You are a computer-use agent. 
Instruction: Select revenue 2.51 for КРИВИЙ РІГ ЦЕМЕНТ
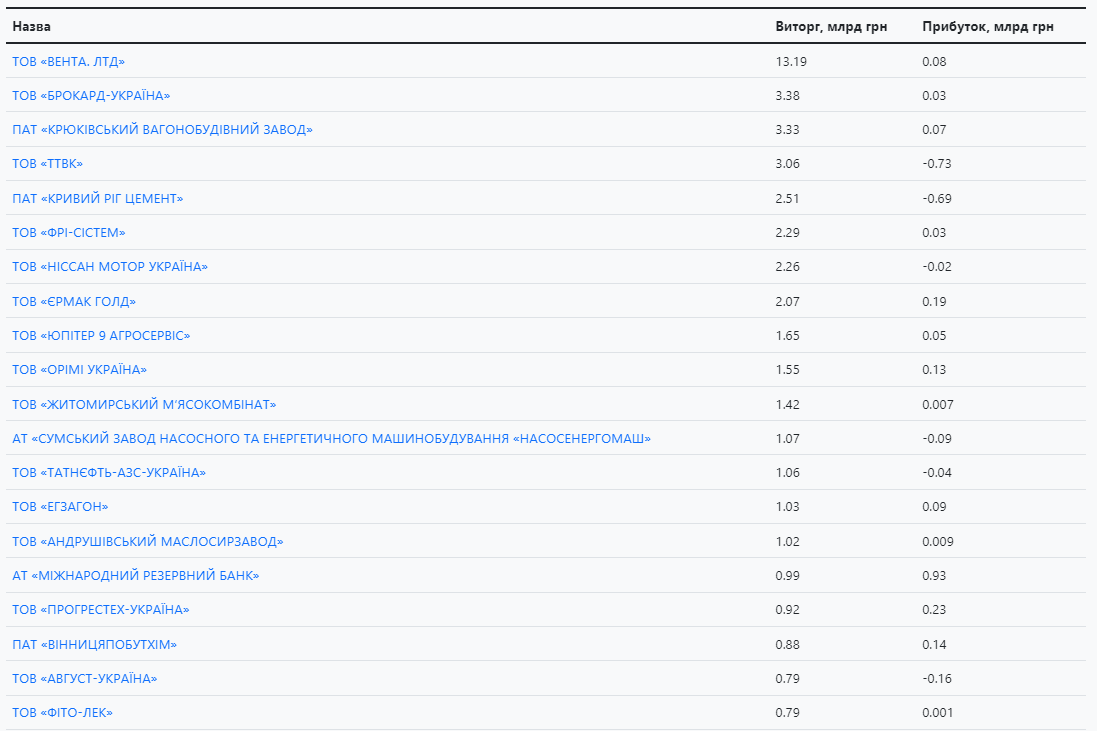[x=788, y=199]
